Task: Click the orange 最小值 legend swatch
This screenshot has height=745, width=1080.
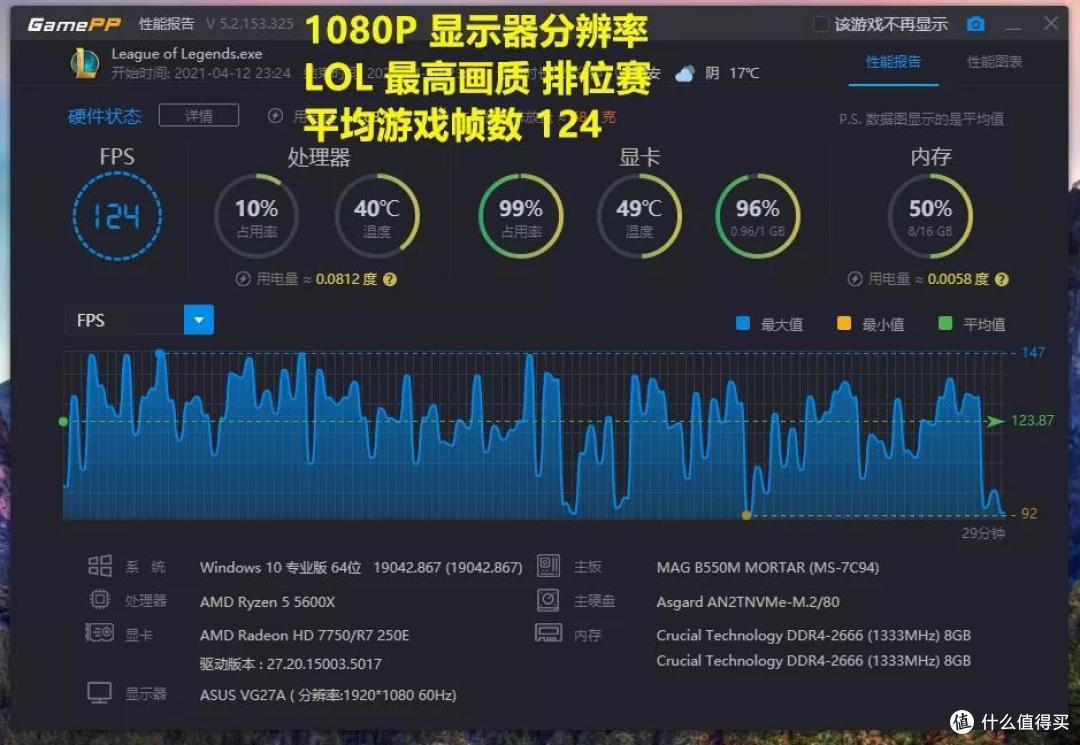Action: (844, 323)
